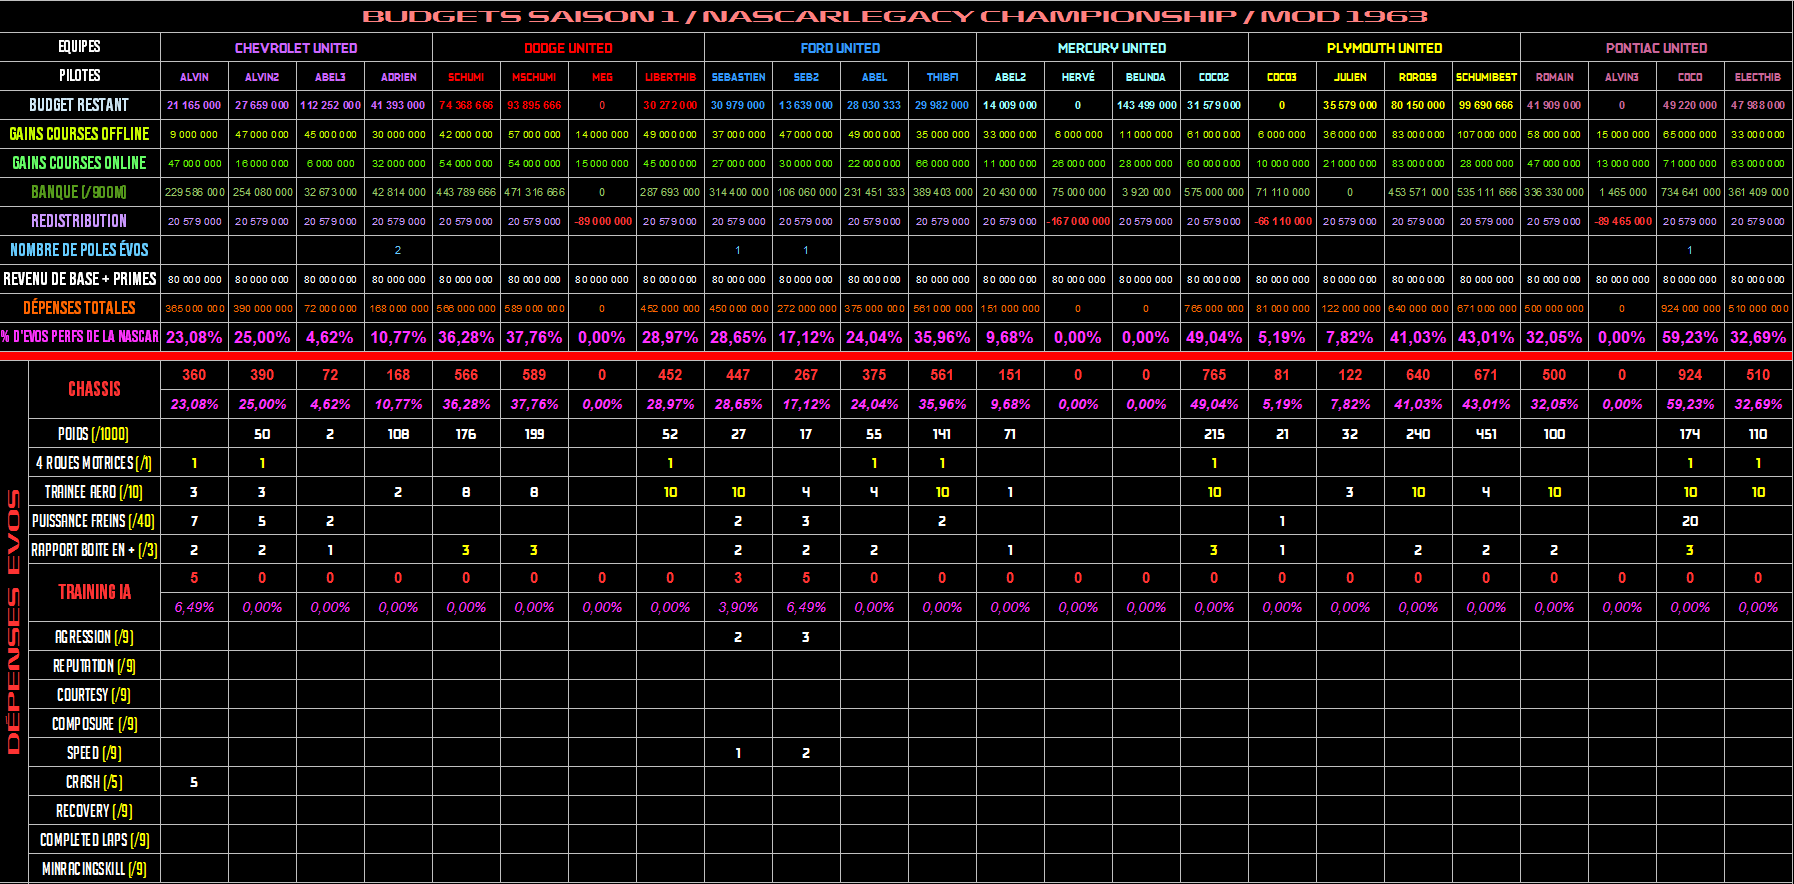The image size is (1794, 884).
Task: Click the BANQUE row label
Action: click(x=79, y=192)
